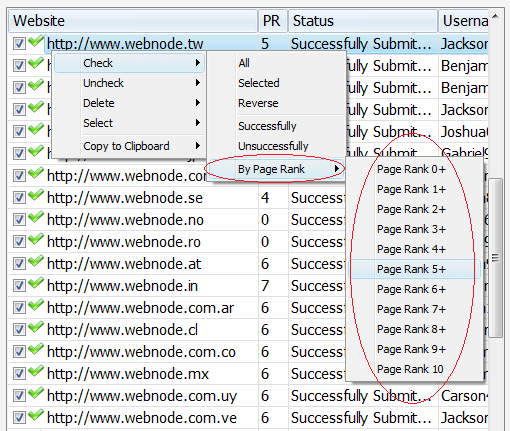Click username Carson in webnode.com.uy row
Image resolution: width=510 pixels, height=431 pixels.
pos(464,396)
